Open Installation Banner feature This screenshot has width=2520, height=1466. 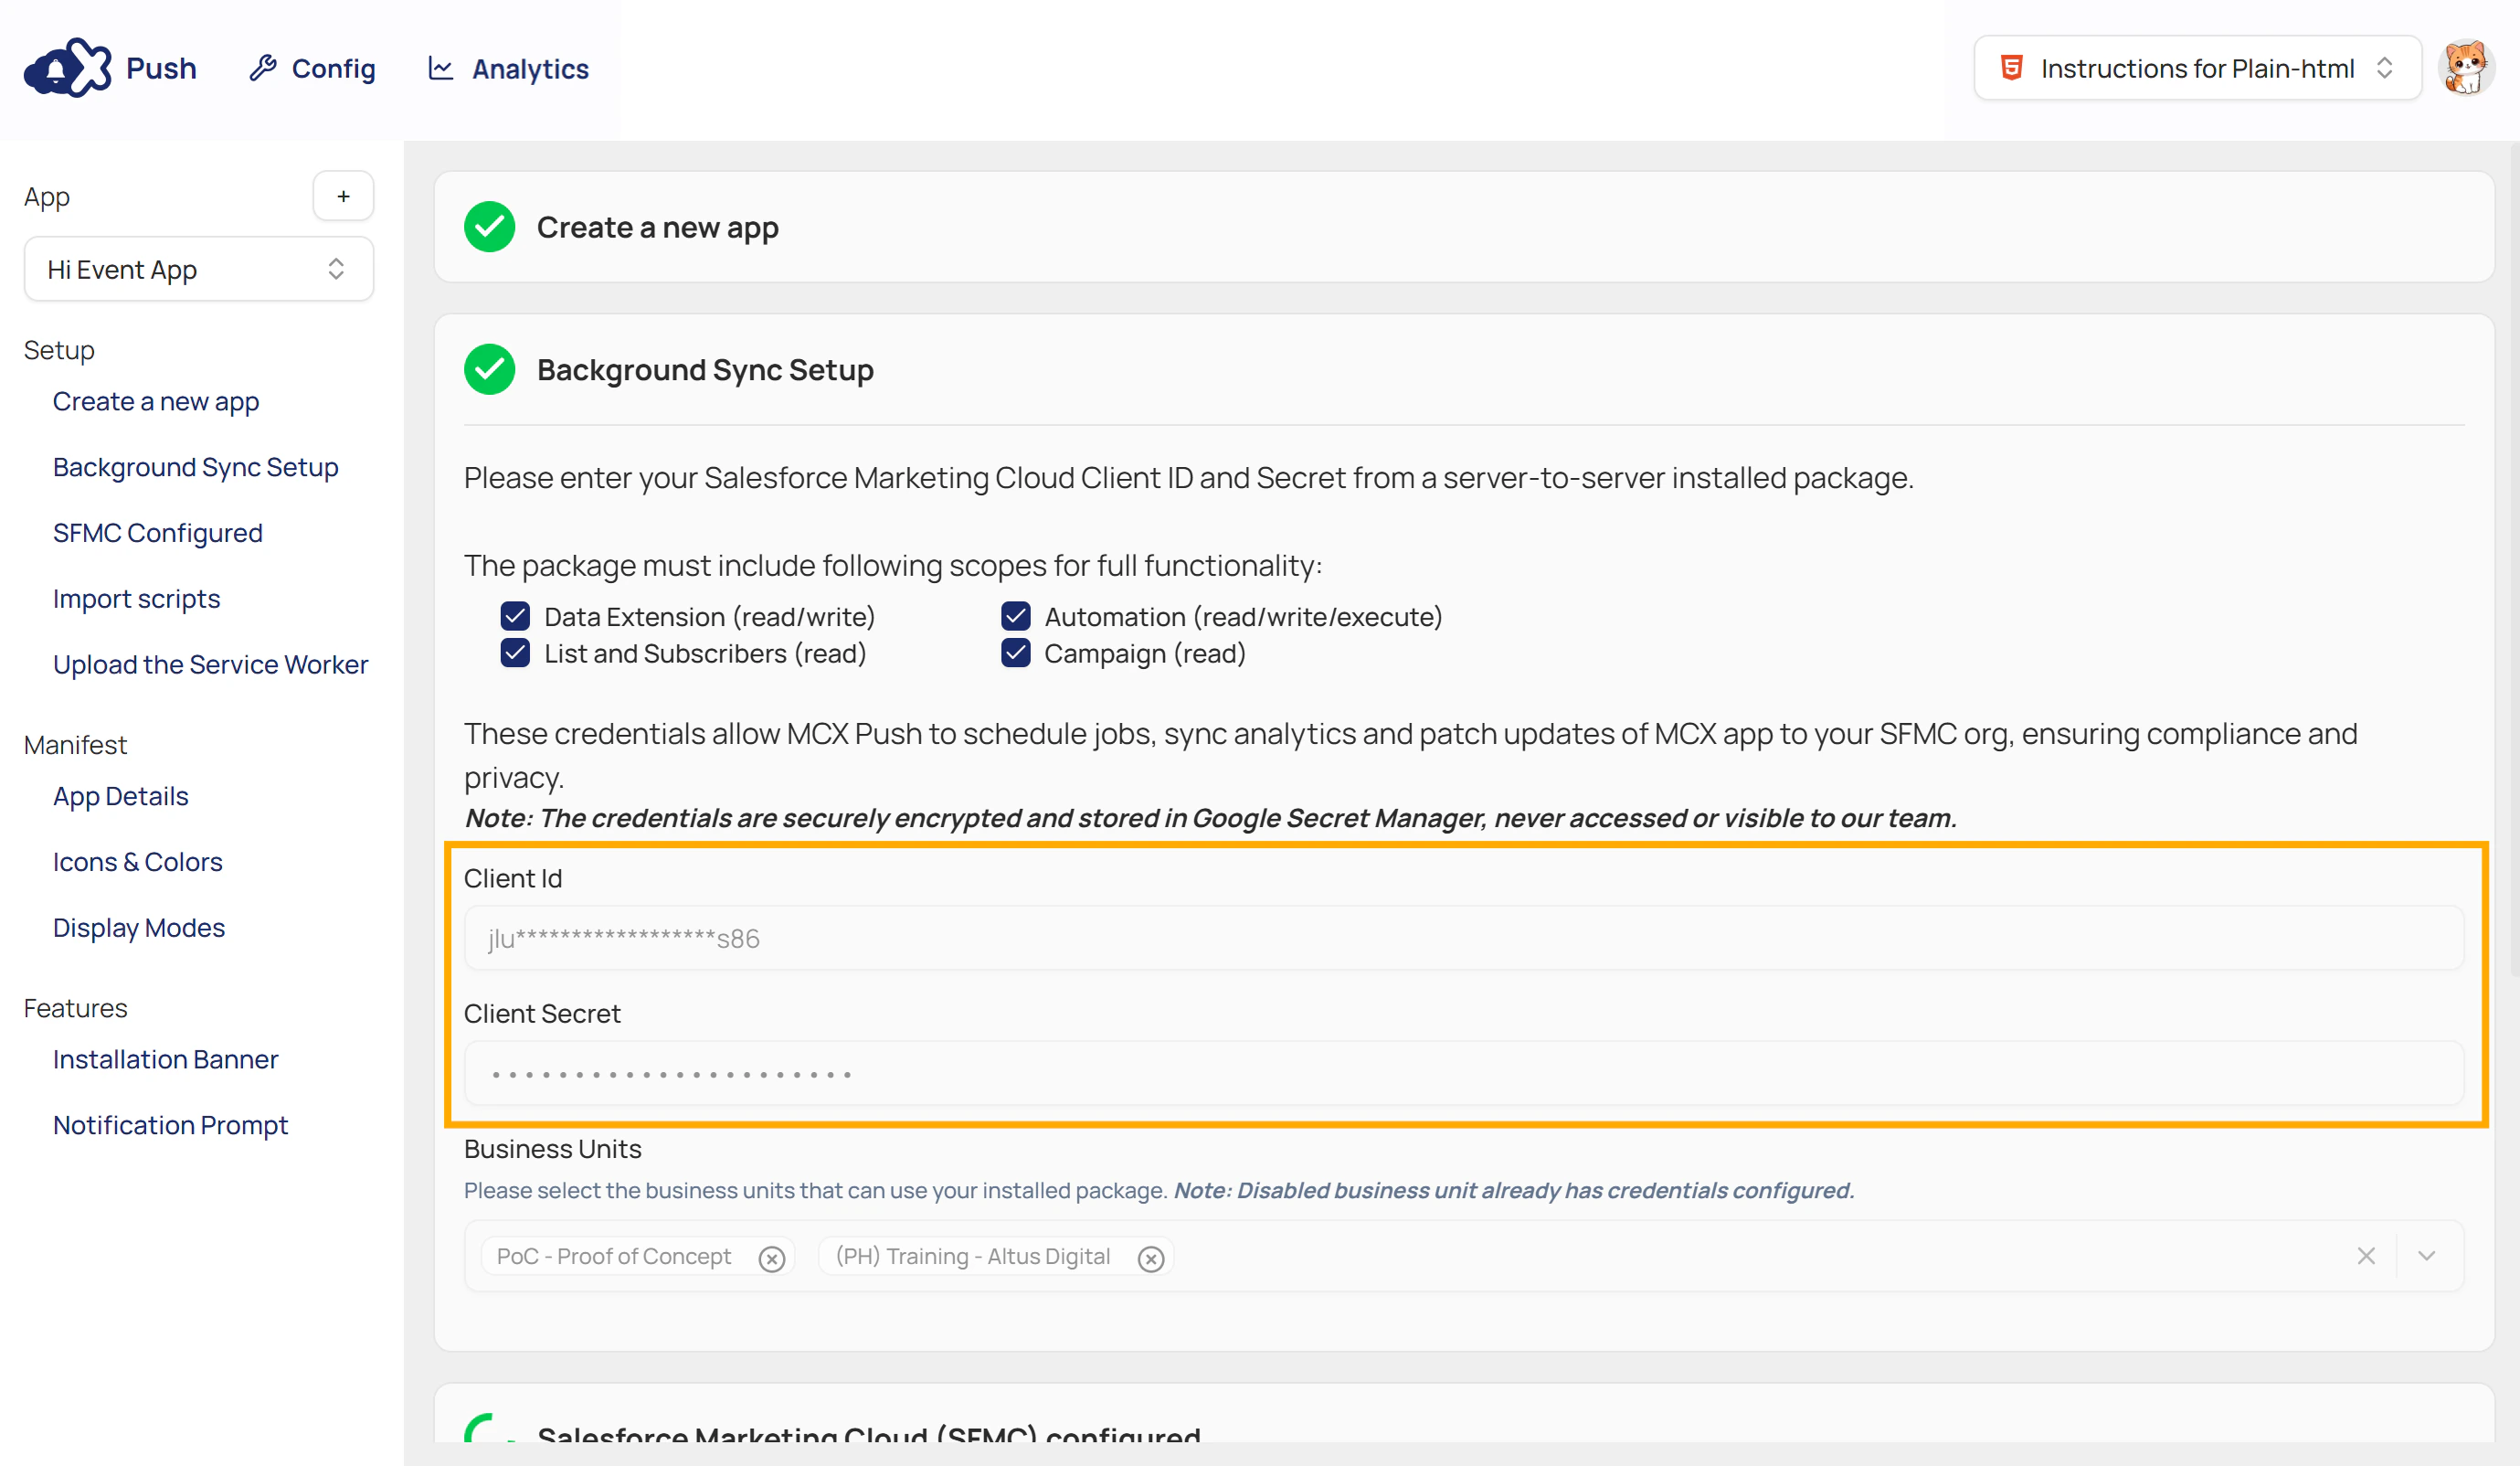coord(166,1059)
